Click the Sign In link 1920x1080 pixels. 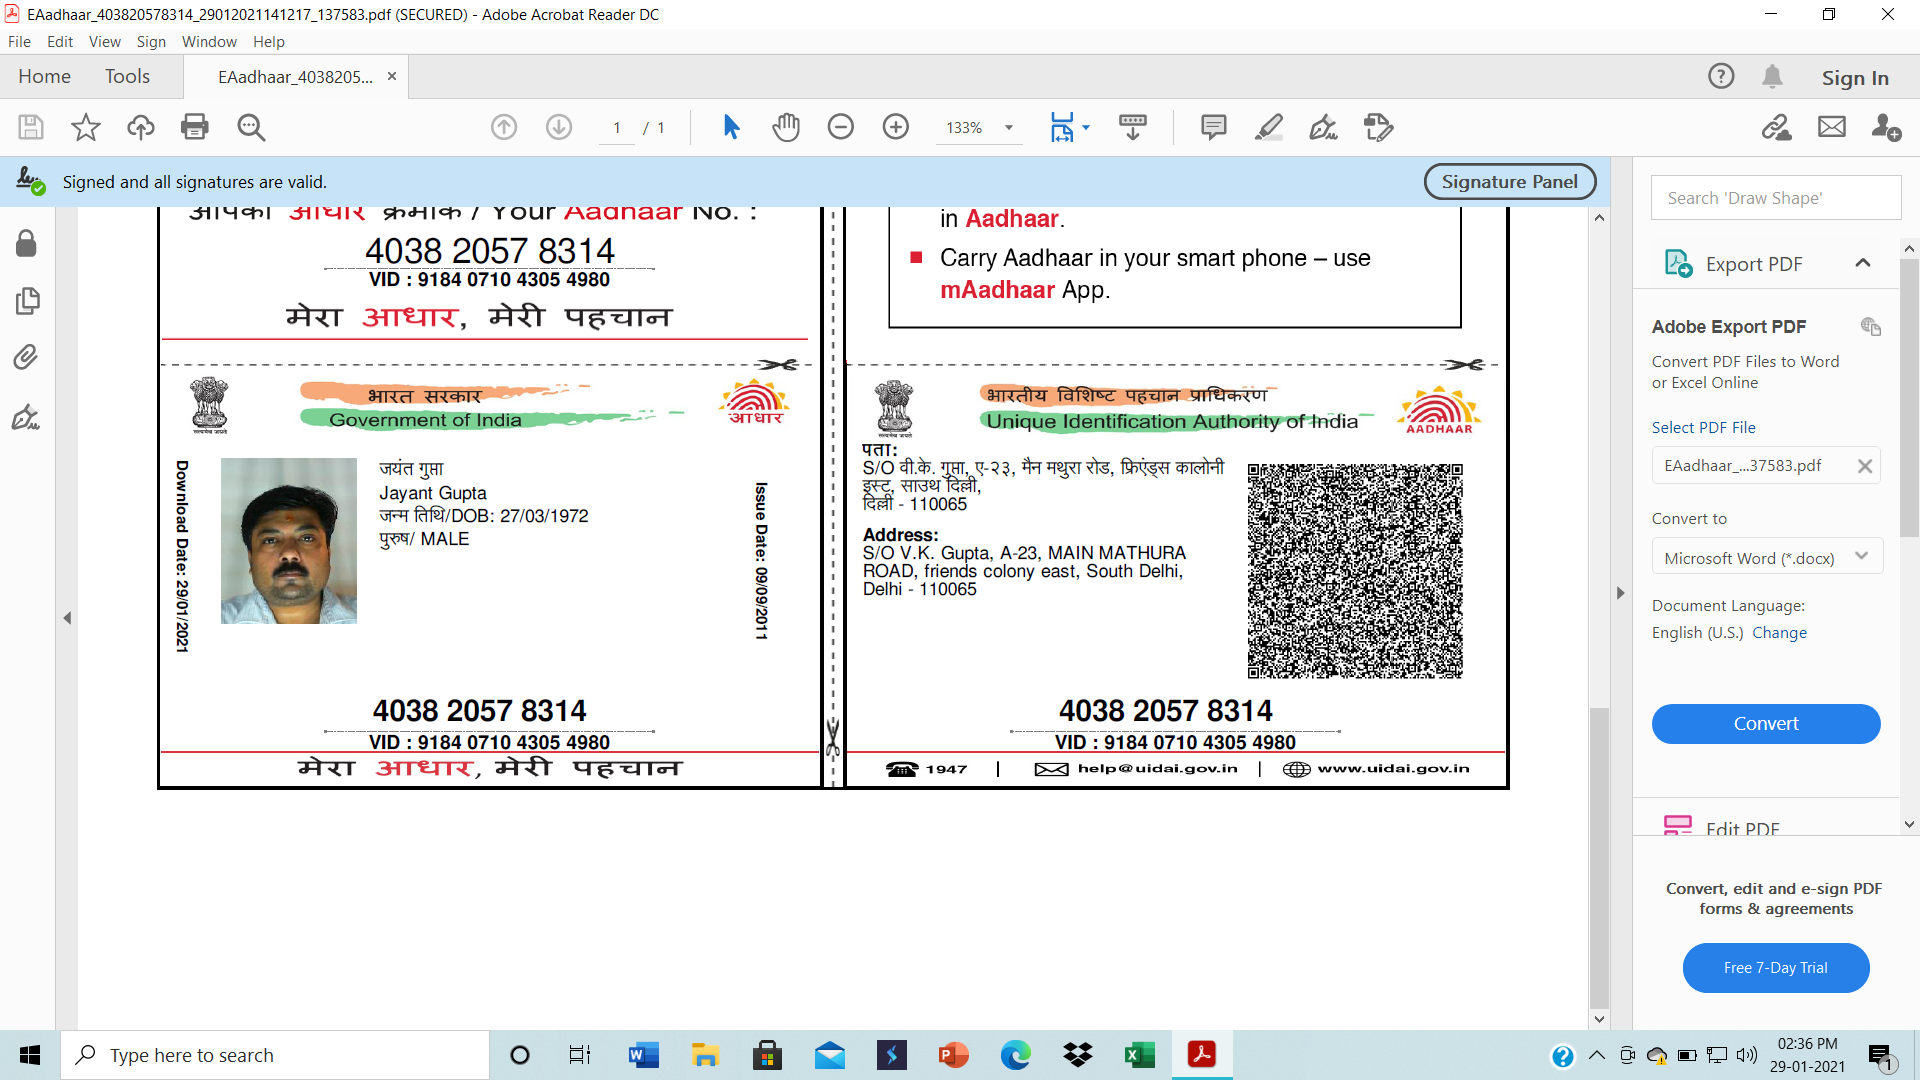click(x=1855, y=77)
